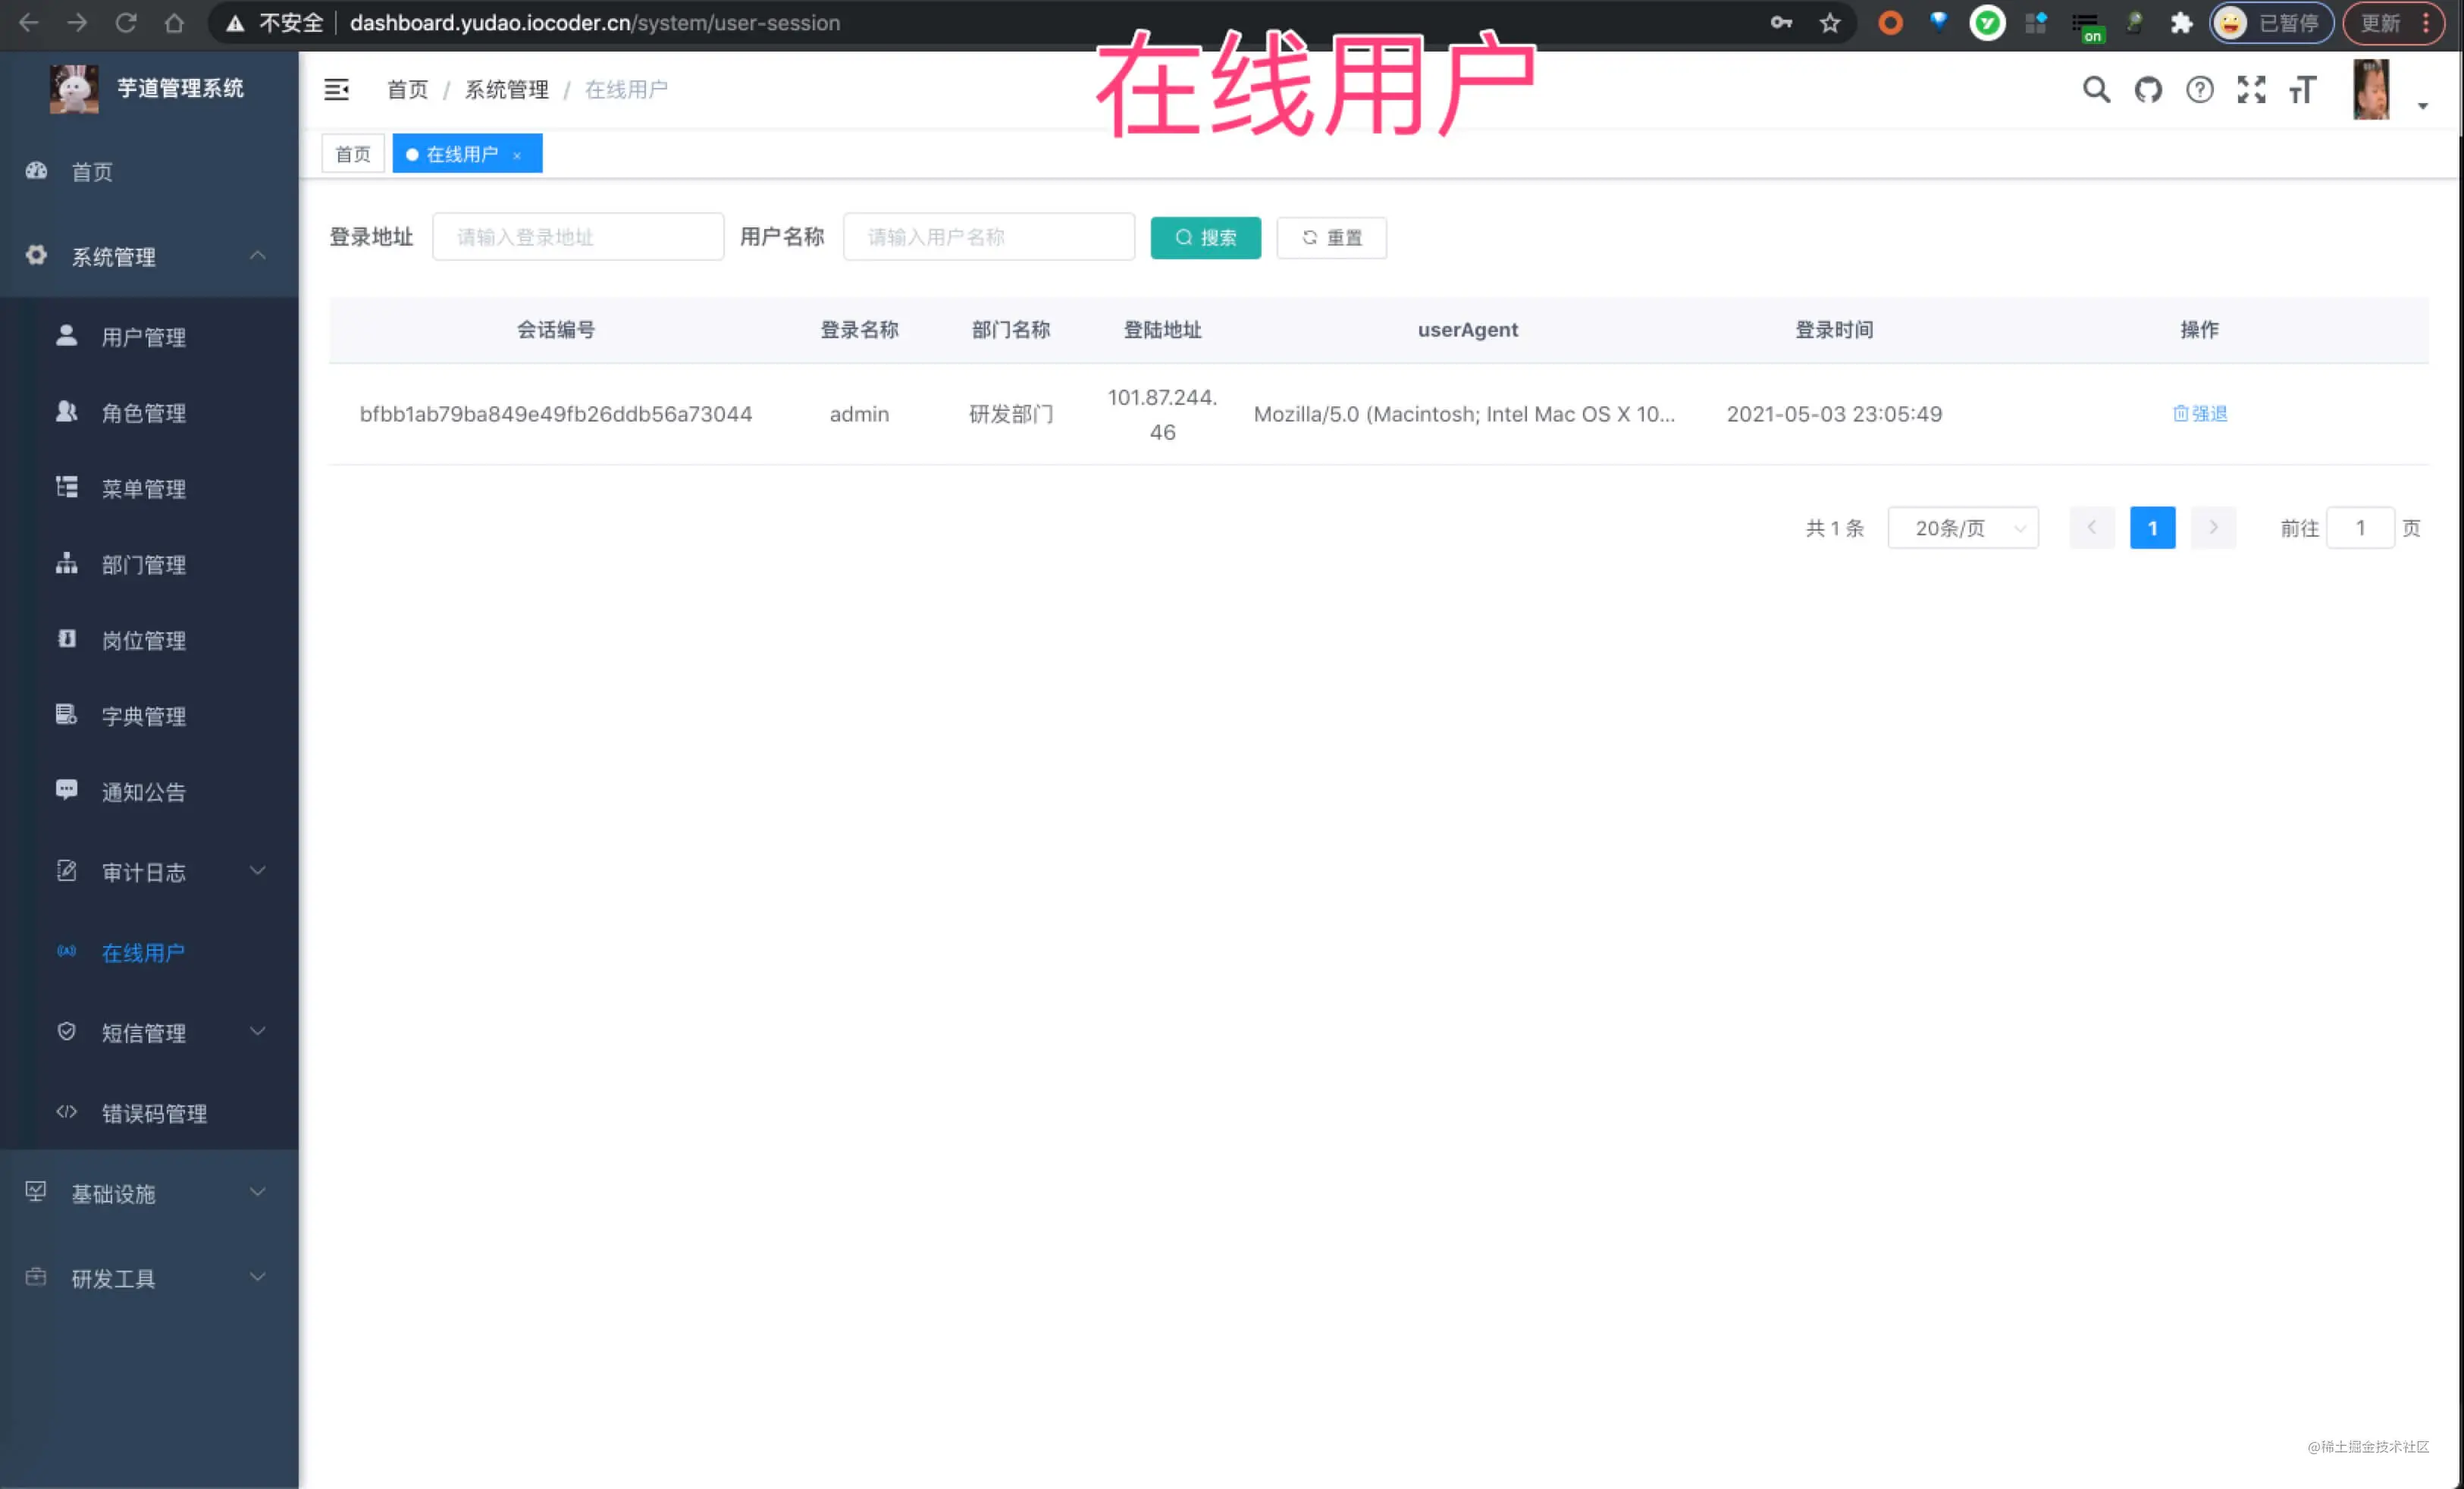Expand the 短信管理 submenu
This screenshot has width=2464, height=1489.
click(149, 1033)
